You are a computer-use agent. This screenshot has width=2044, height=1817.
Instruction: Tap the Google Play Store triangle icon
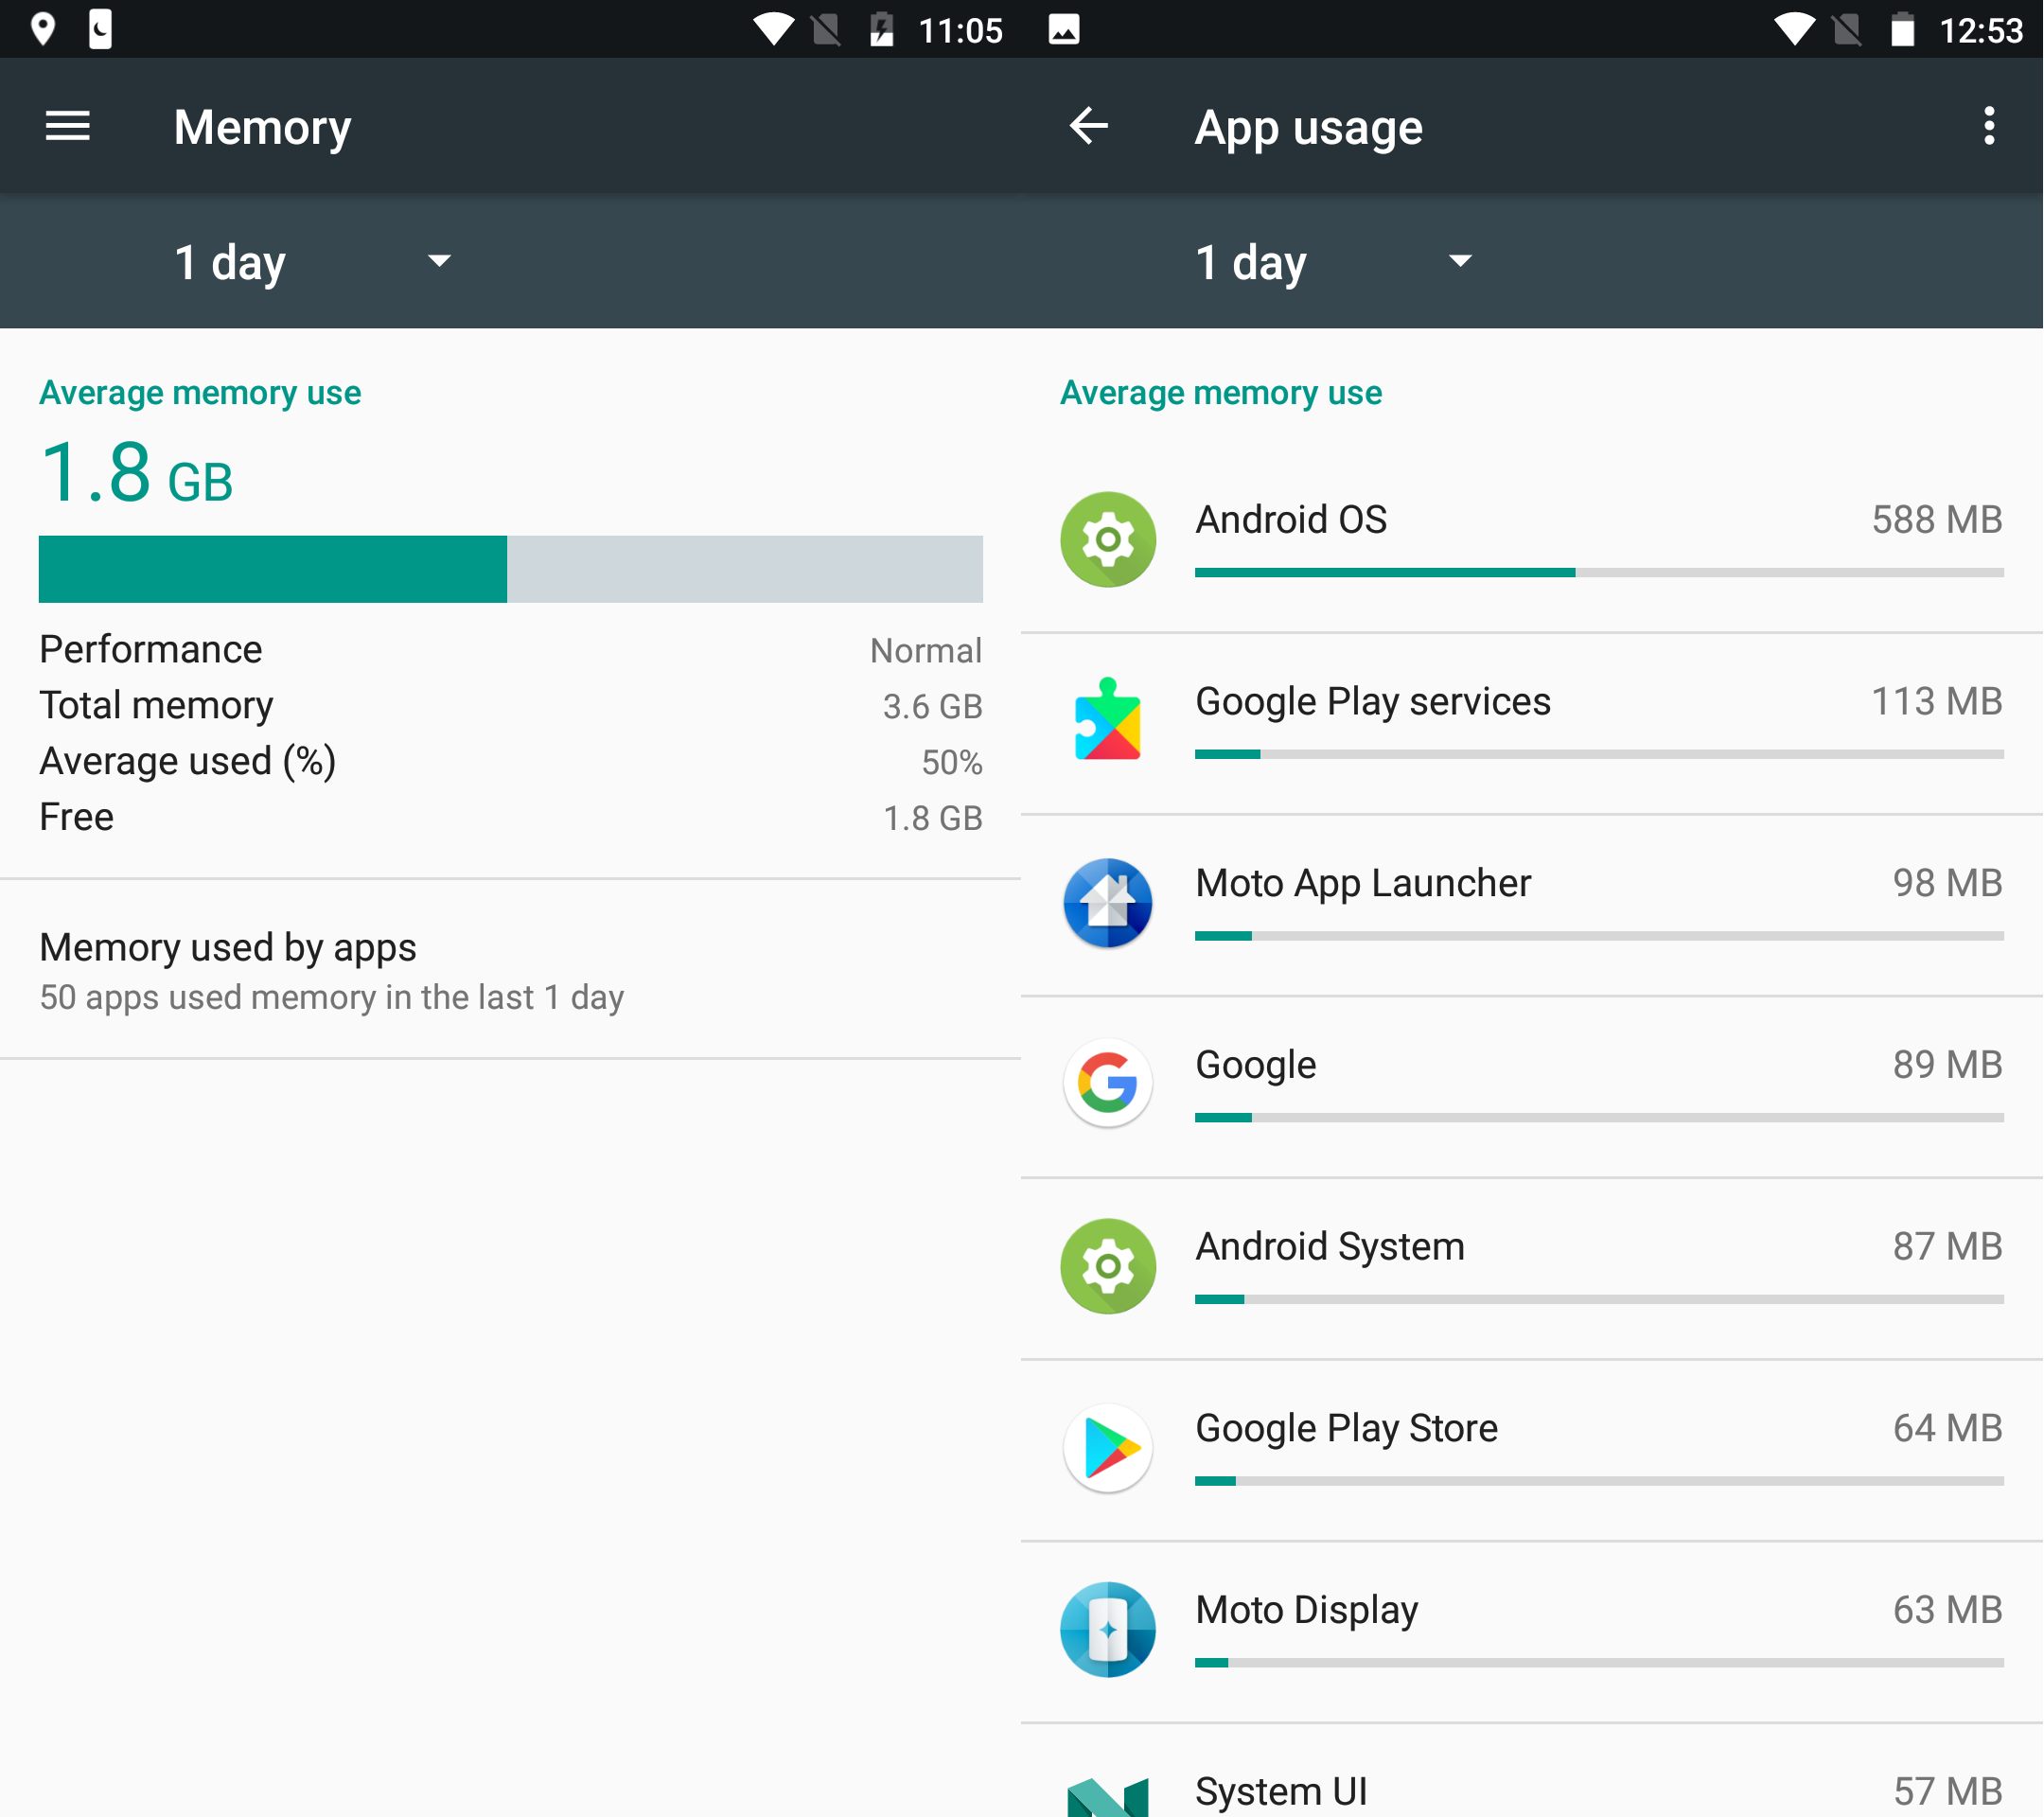coord(1108,1447)
